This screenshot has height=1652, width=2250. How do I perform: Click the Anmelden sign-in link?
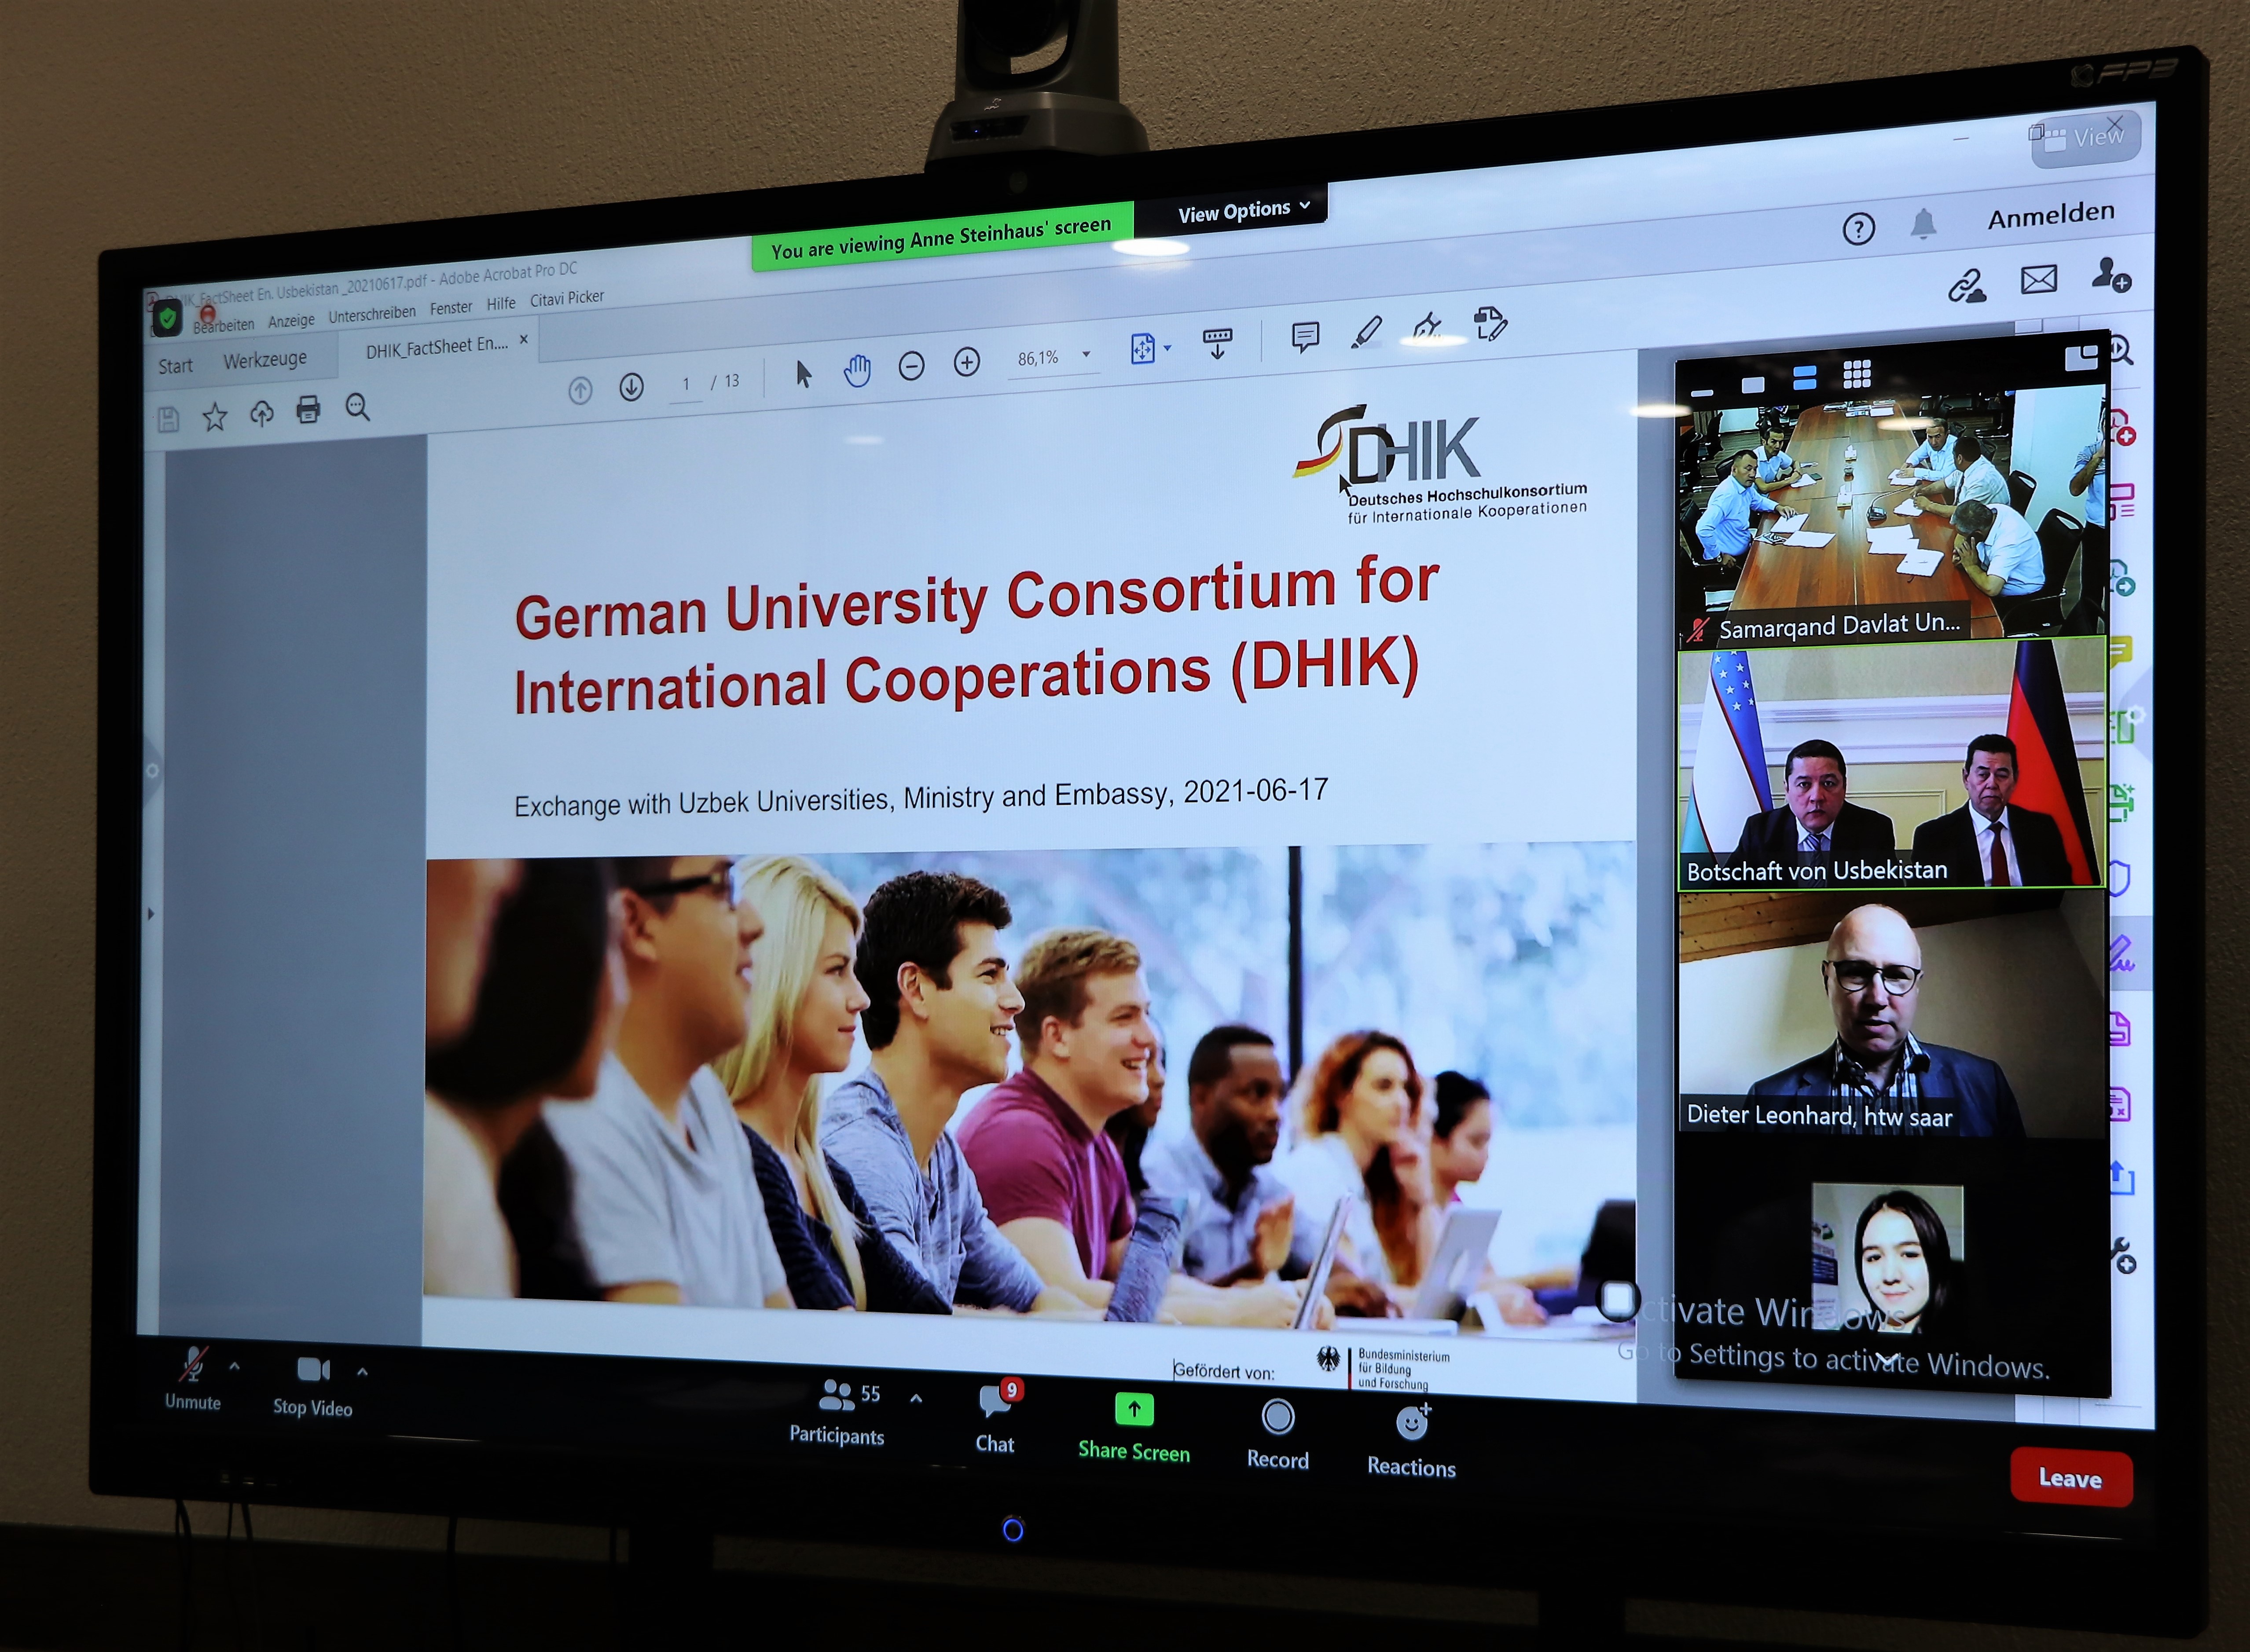[x=2051, y=216]
